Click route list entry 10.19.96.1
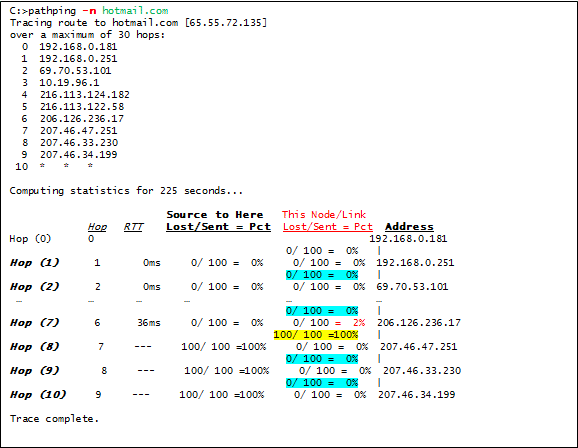This screenshot has width=578, height=448. (69, 83)
